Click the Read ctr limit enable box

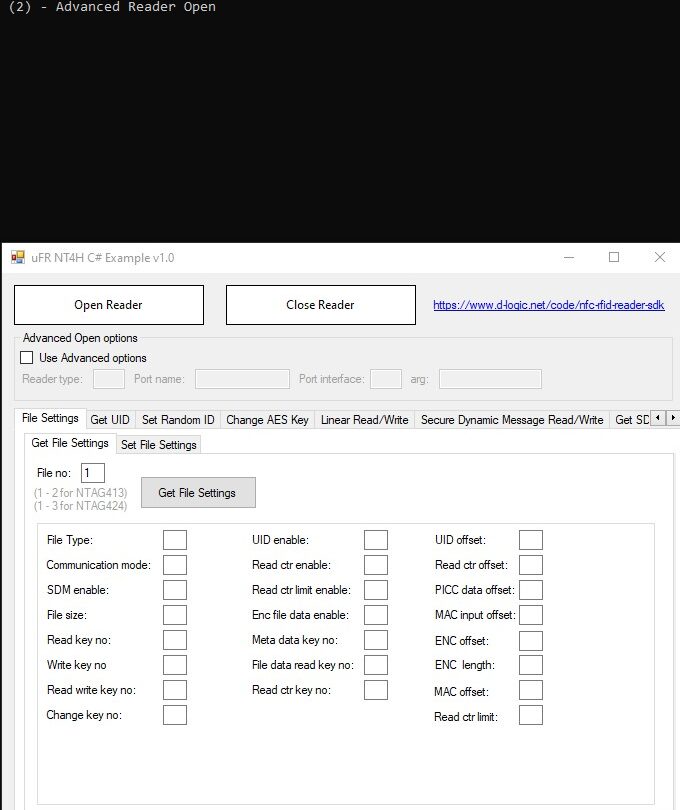coord(376,590)
